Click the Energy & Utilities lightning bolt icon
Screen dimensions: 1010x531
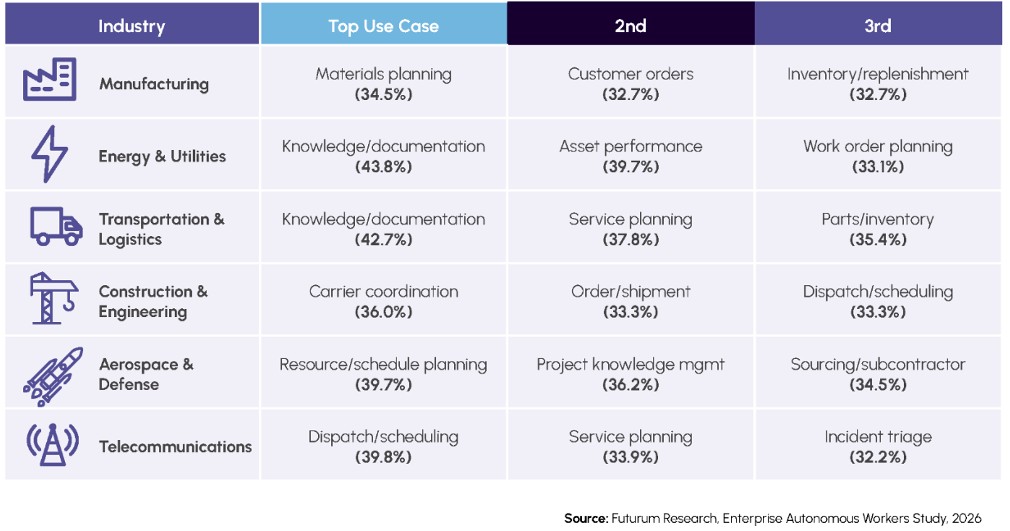pos(49,153)
